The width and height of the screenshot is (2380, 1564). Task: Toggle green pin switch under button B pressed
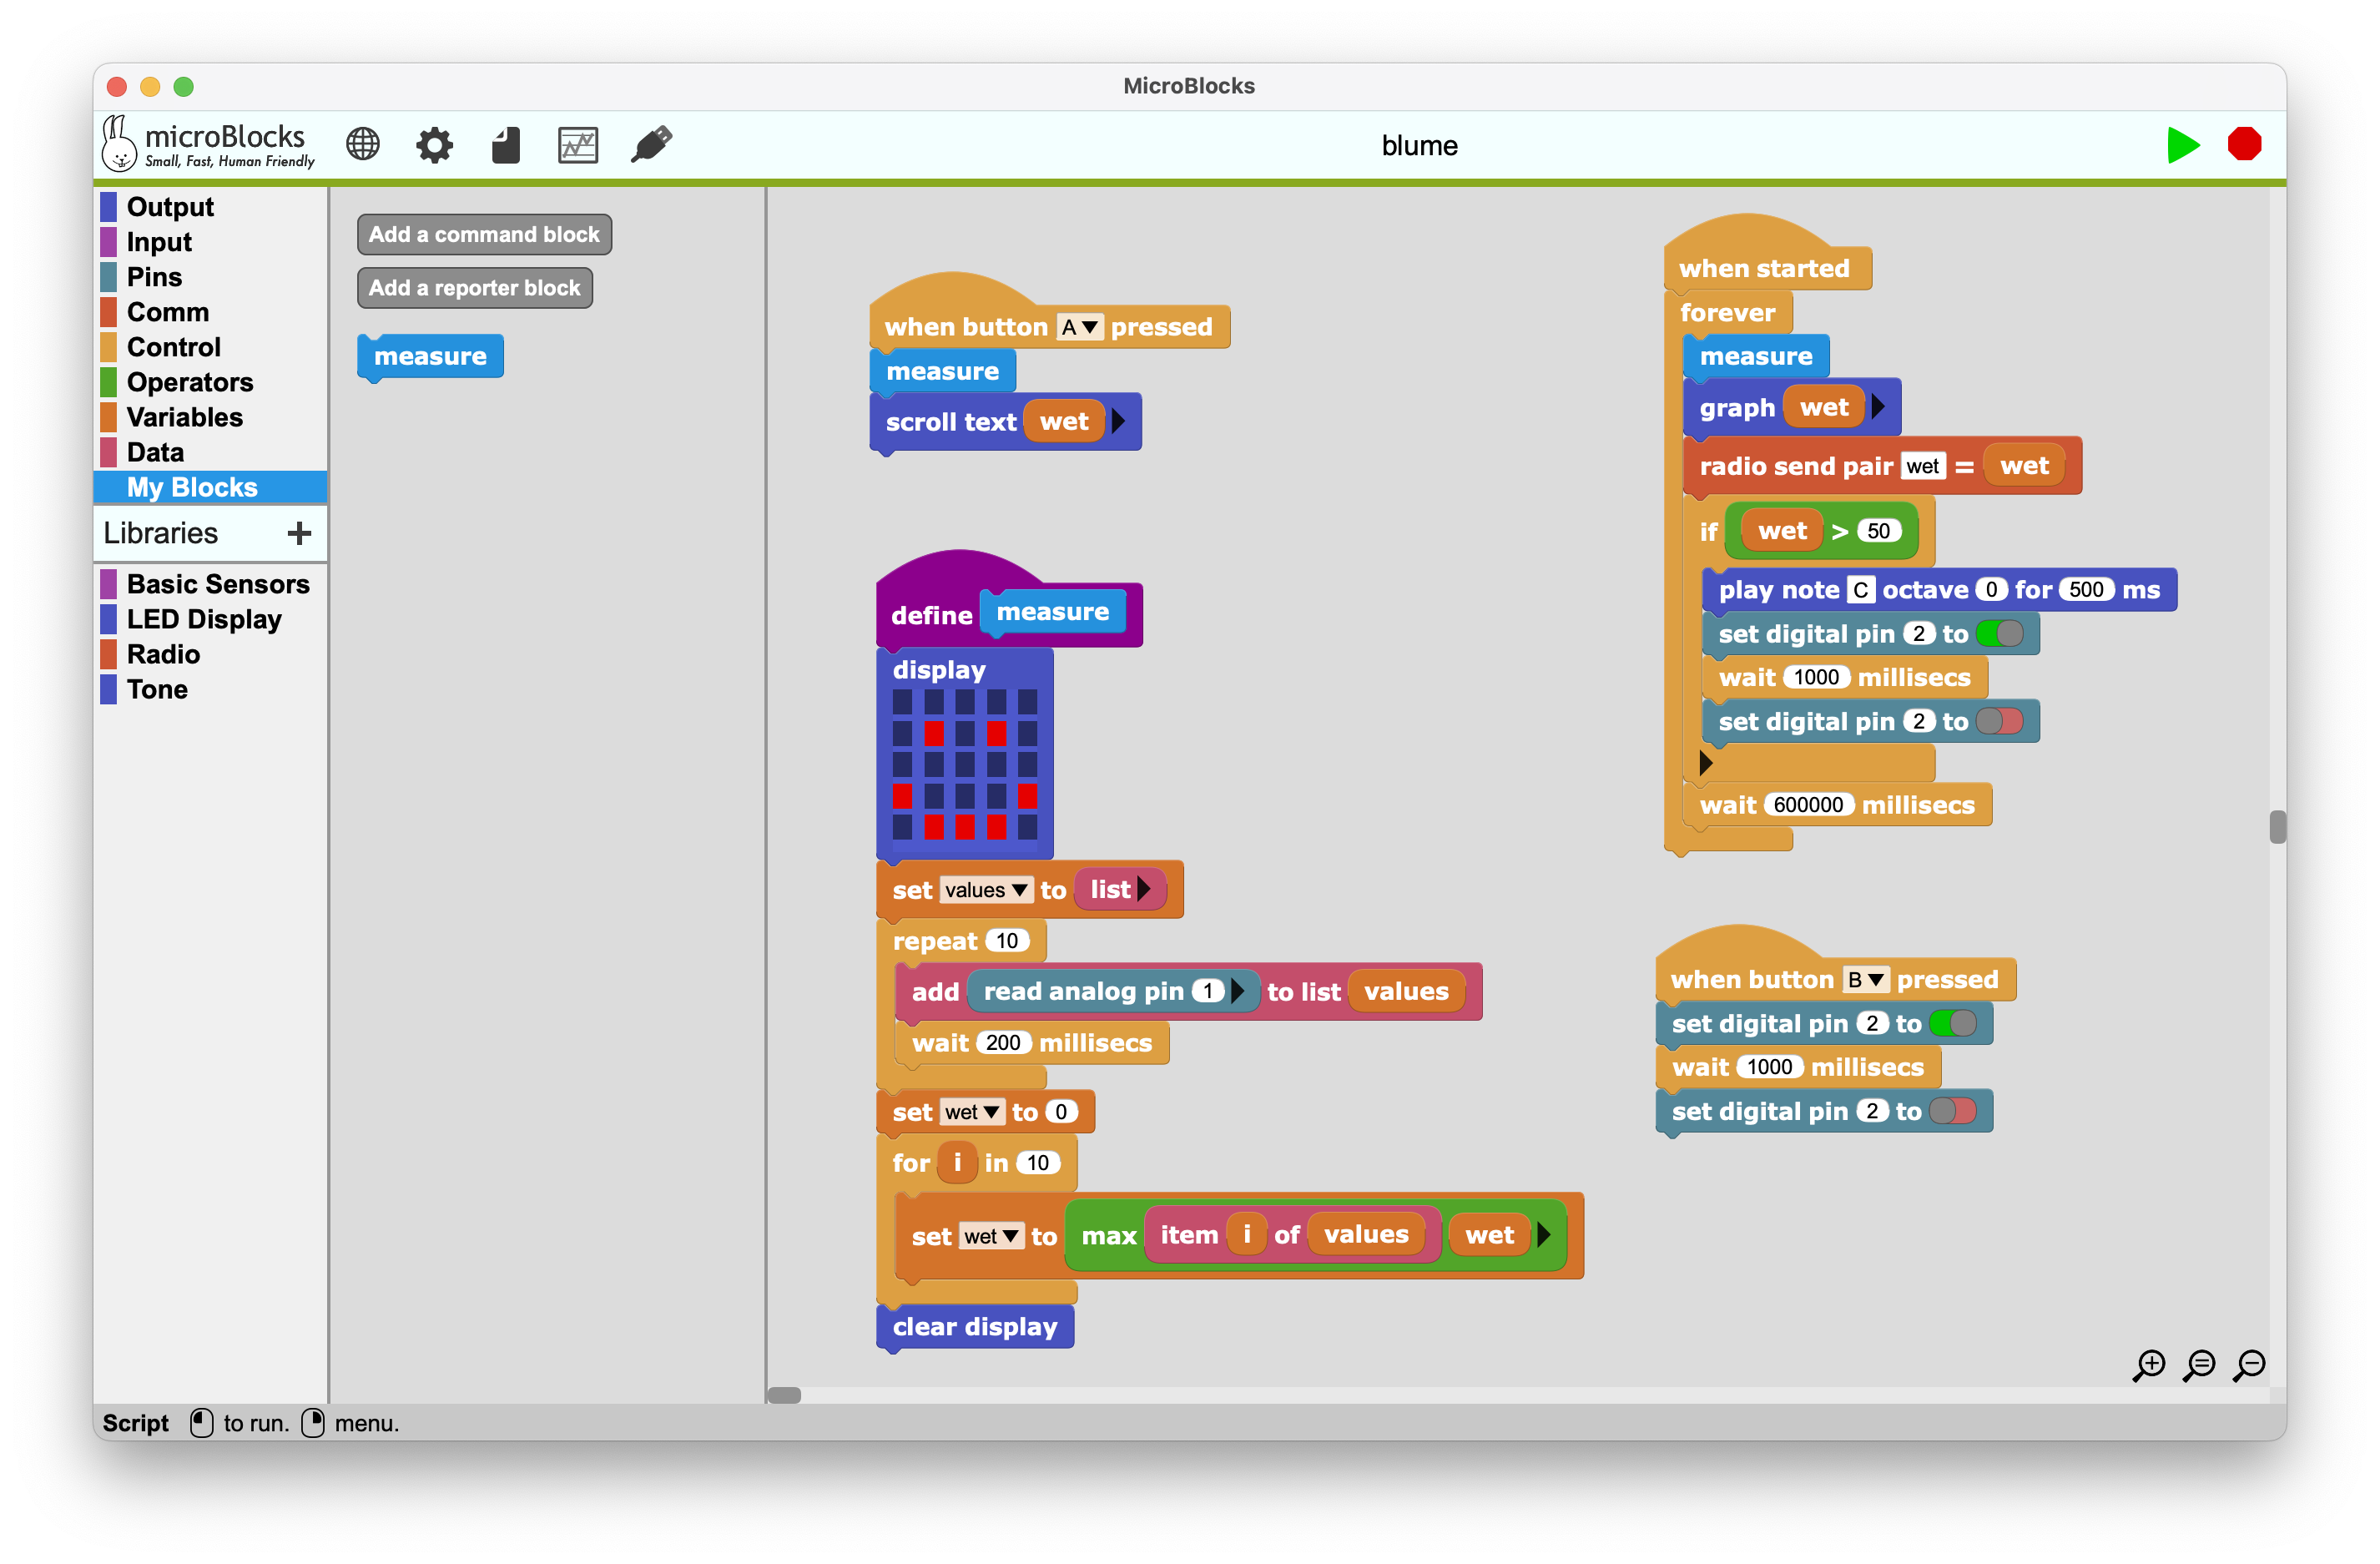[x=1953, y=1023]
